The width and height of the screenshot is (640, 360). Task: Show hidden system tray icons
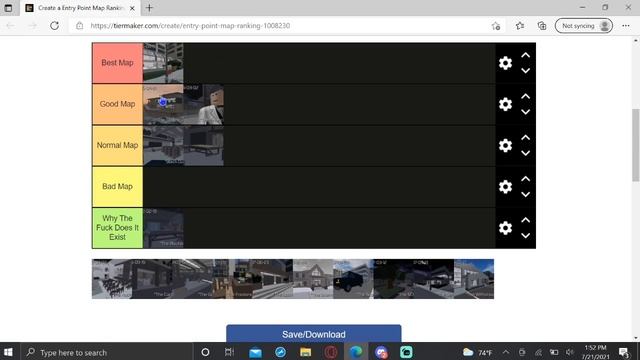506,352
